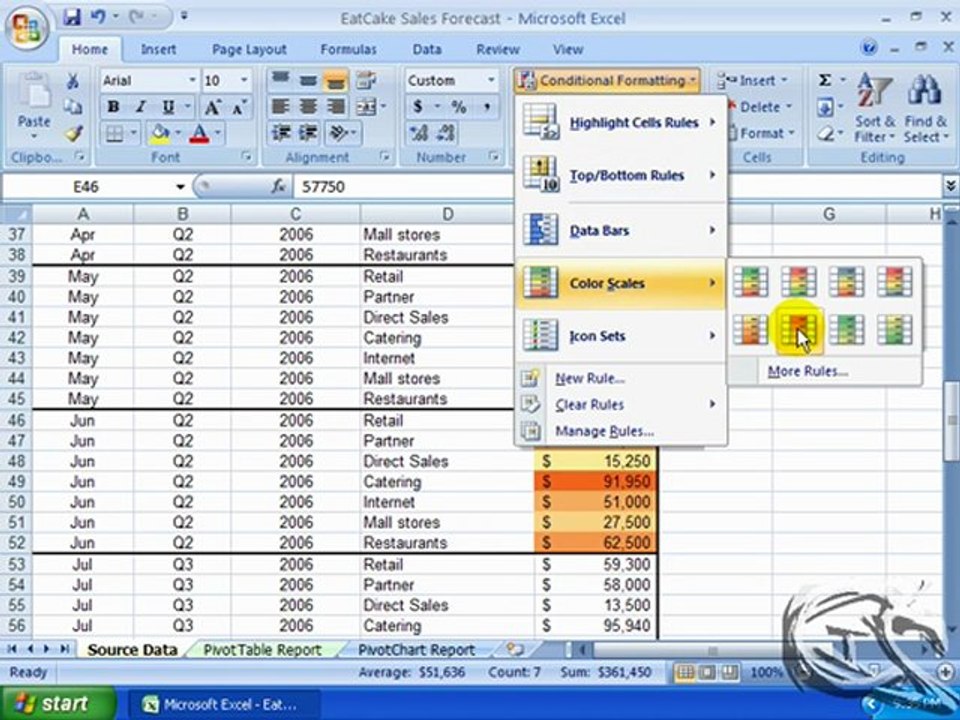Increase decimal places

click(419, 133)
